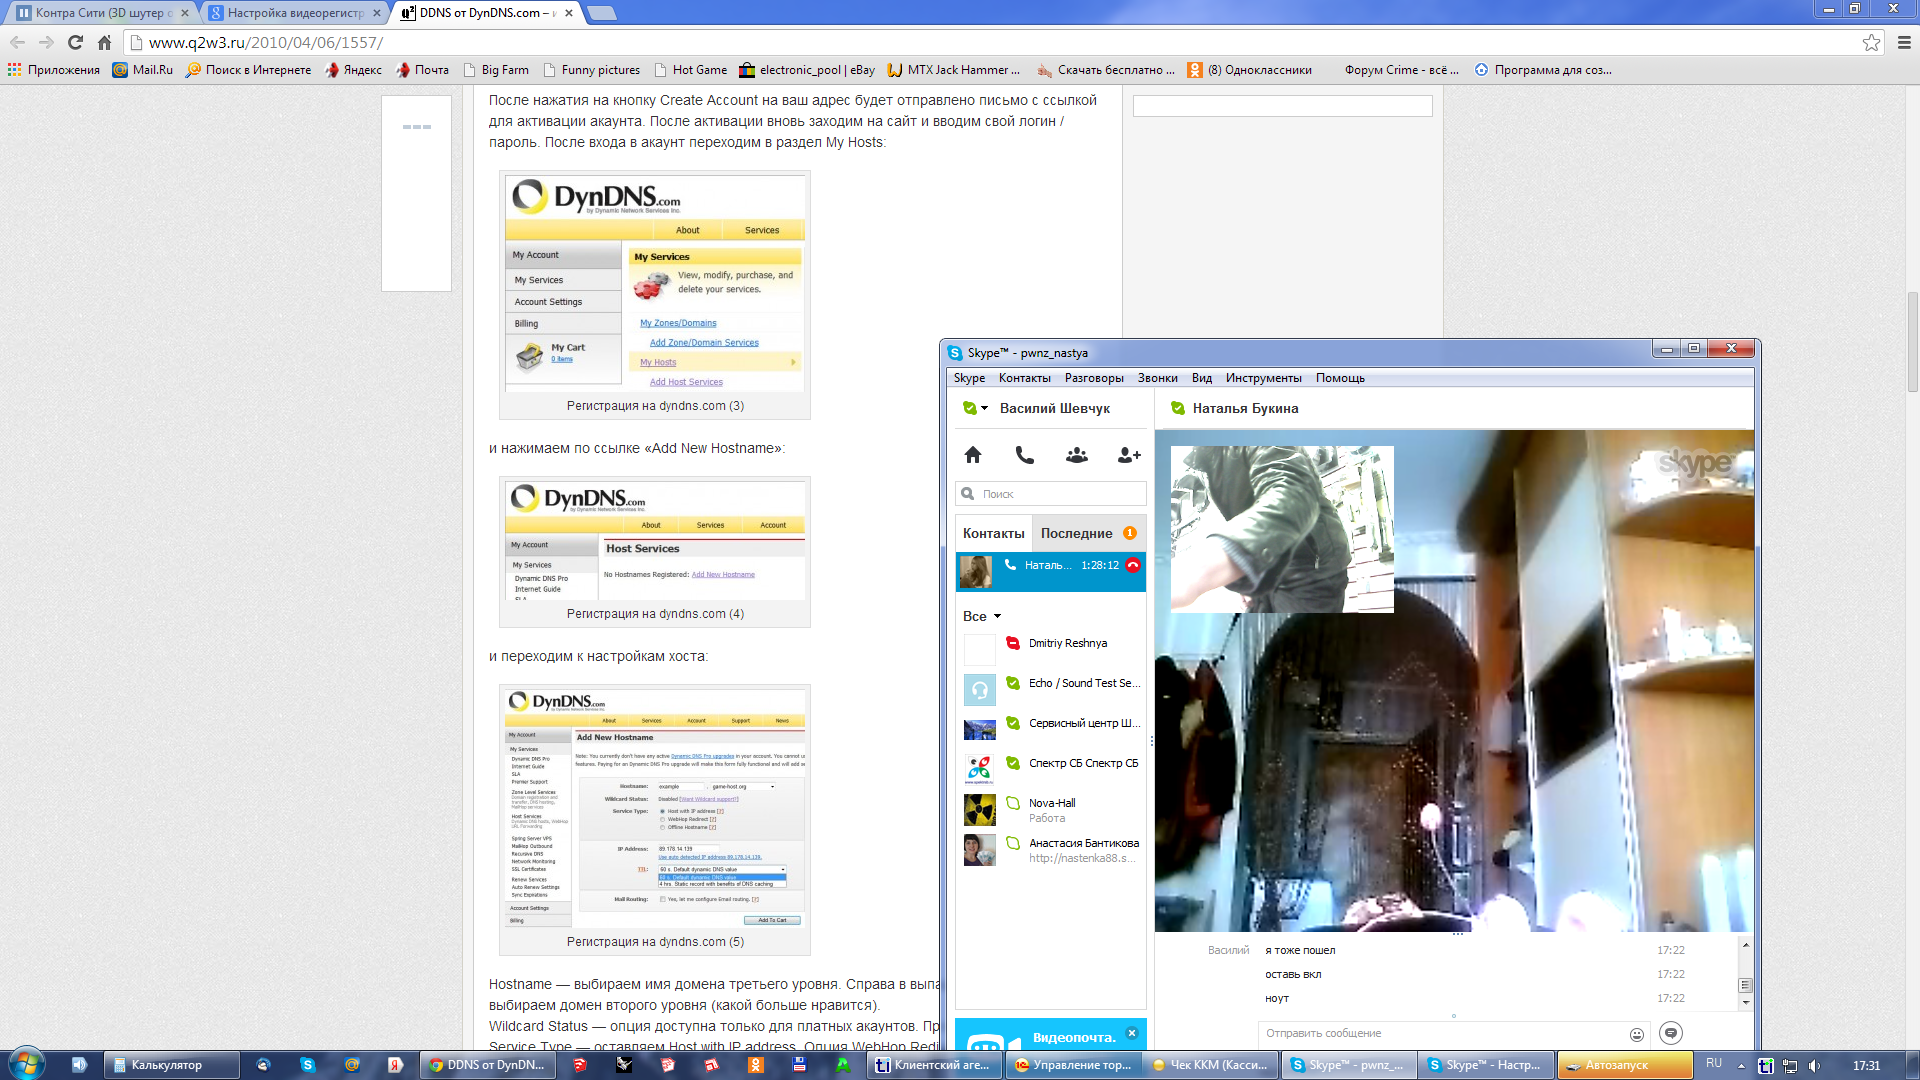Click the send message bubble button
The height and width of the screenshot is (1080, 1920).
pyautogui.click(x=1670, y=1033)
